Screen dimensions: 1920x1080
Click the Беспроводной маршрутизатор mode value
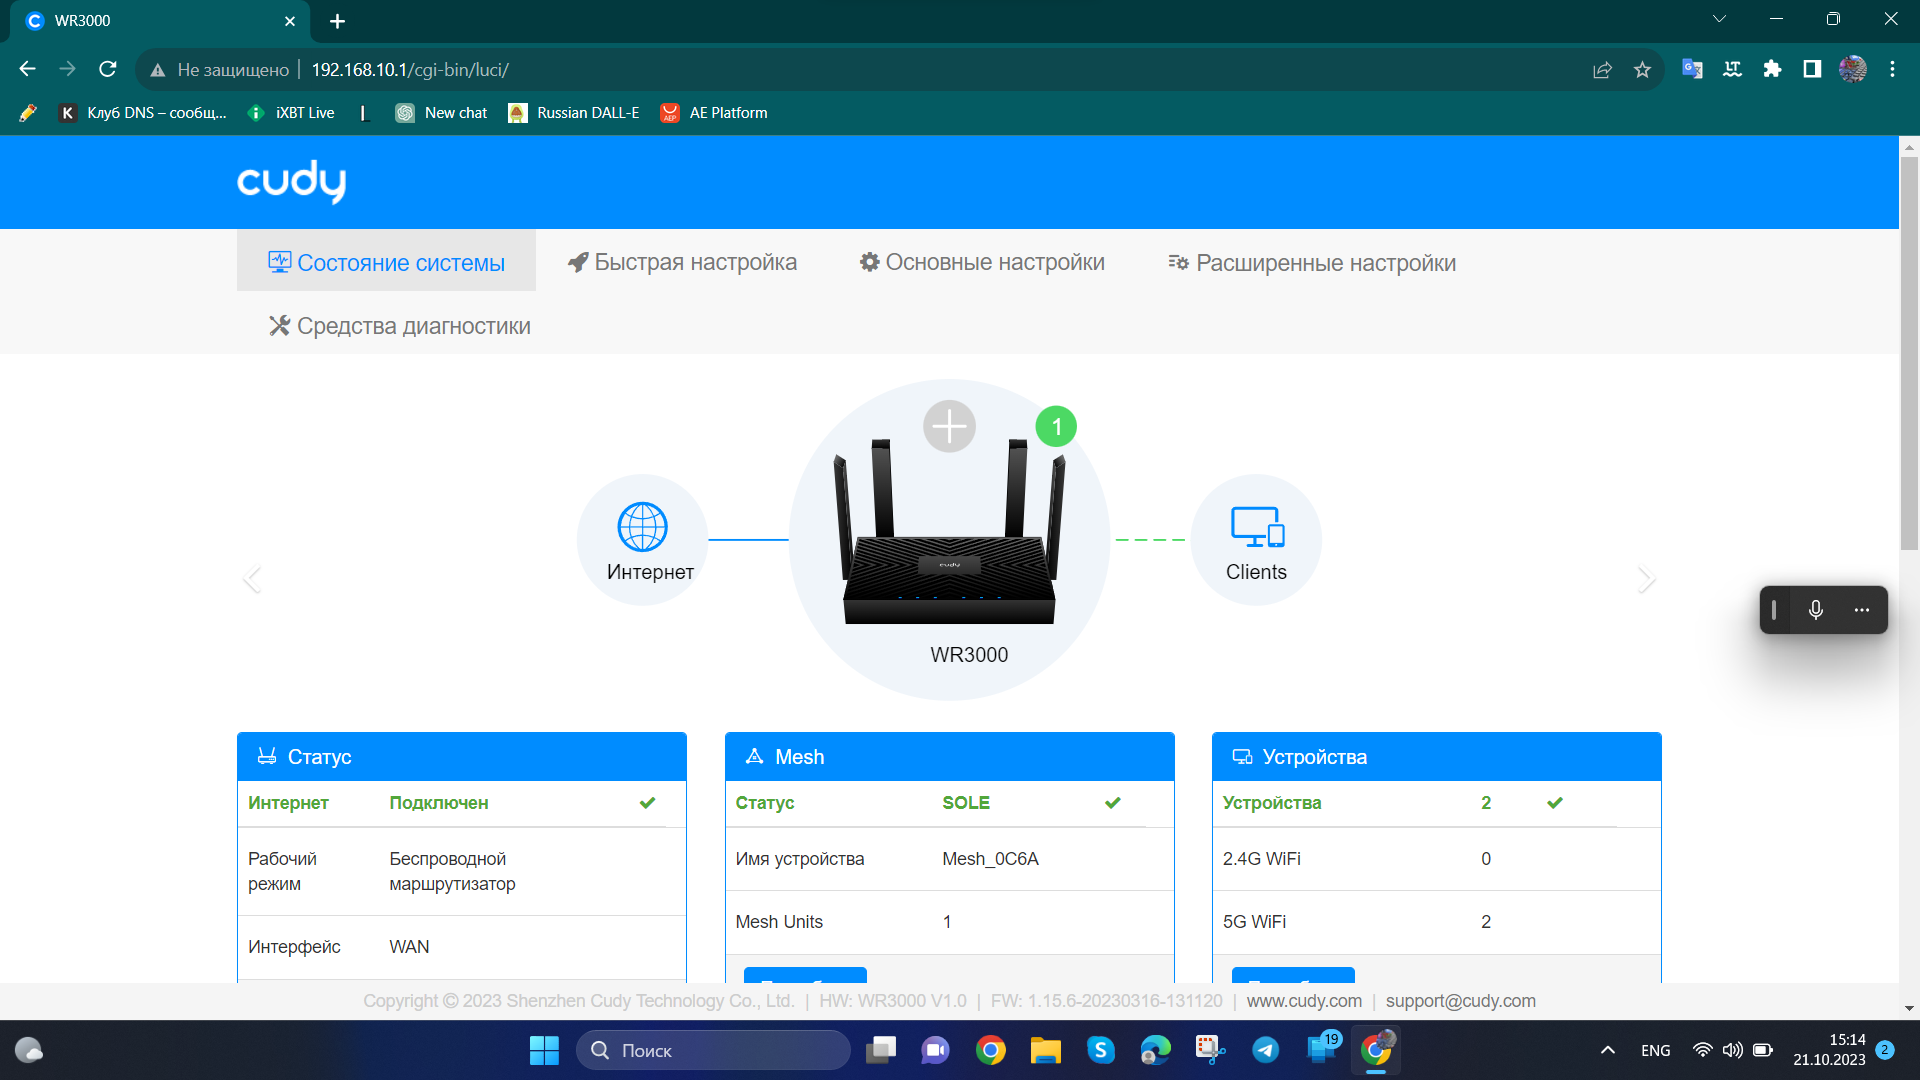[452, 871]
